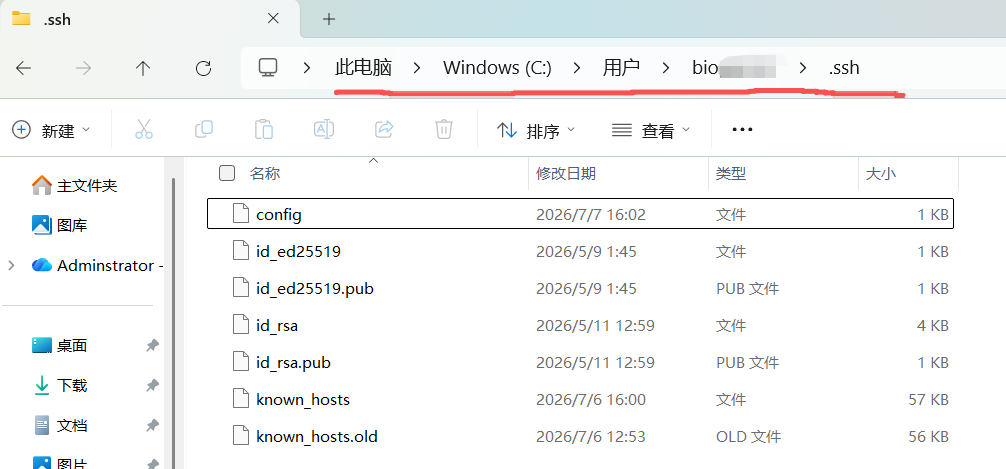The height and width of the screenshot is (469, 1006).
Task: Navigate to 此电脑 in breadcrumb
Action: pyautogui.click(x=363, y=67)
